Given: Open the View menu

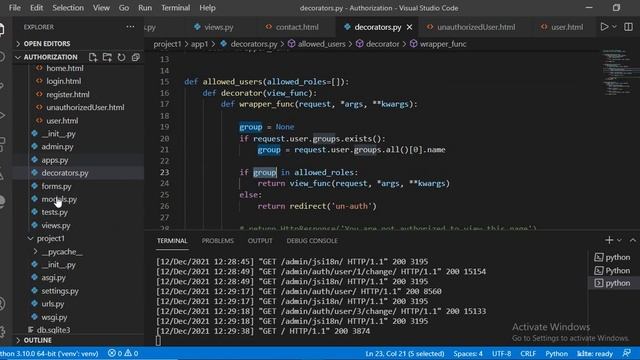Looking at the screenshot, I should [101, 8].
